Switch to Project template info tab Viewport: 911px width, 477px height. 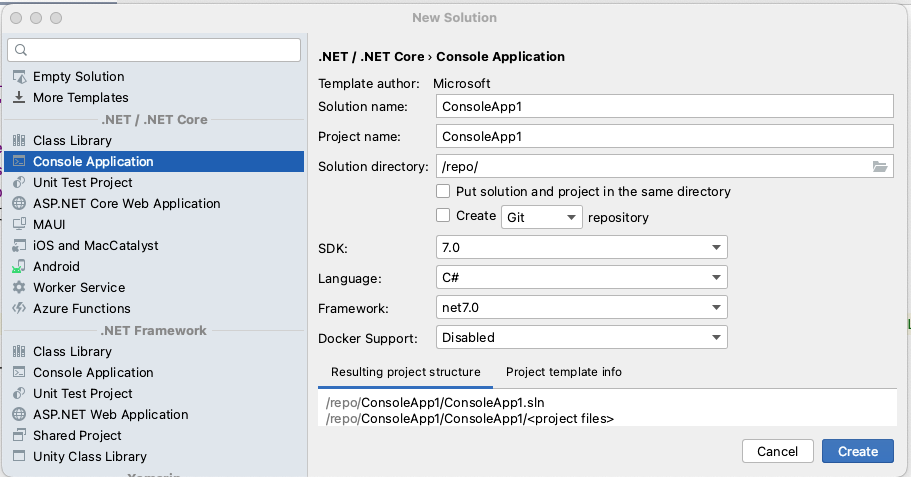[564, 372]
